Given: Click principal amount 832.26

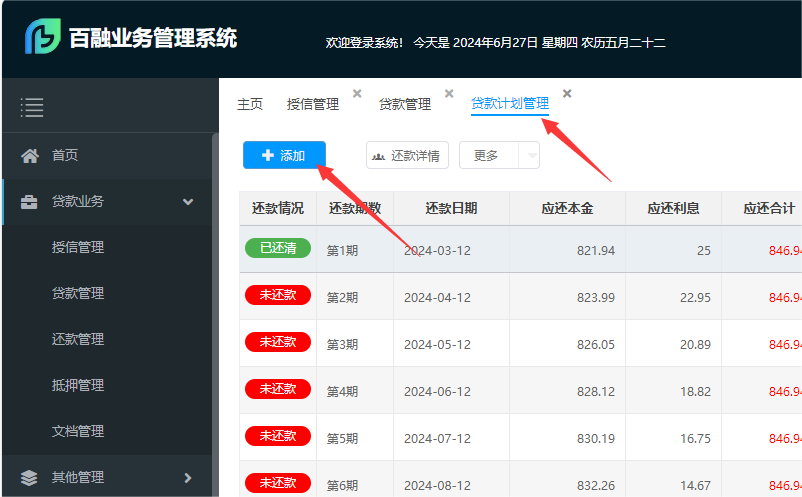Looking at the screenshot, I should (x=596, y=485).
